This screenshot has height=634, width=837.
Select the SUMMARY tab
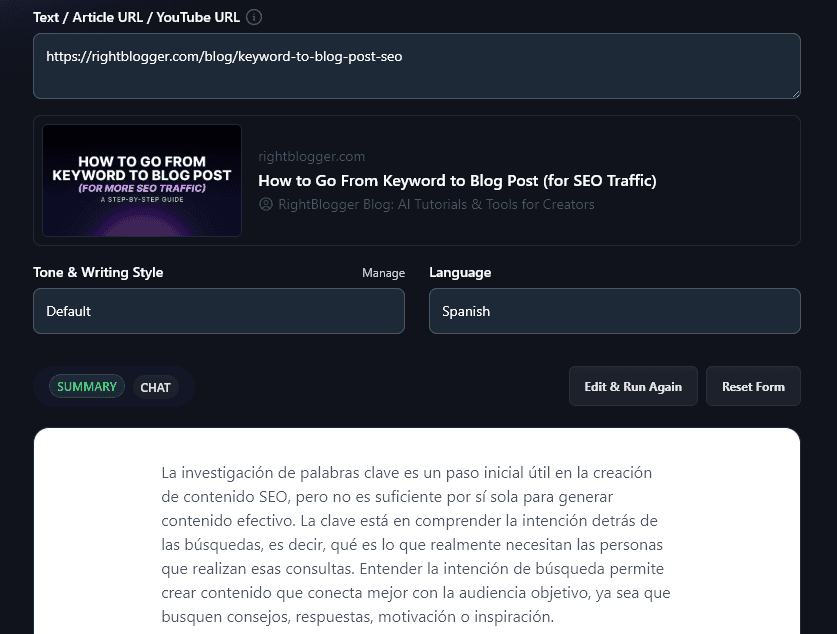click(86, 386)
